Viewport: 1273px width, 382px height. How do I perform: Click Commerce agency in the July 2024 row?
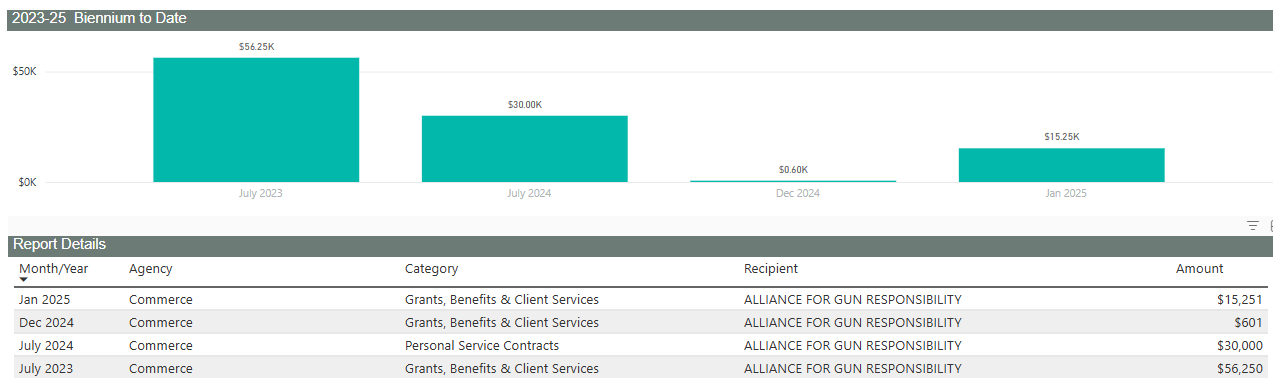coord(161,346)
